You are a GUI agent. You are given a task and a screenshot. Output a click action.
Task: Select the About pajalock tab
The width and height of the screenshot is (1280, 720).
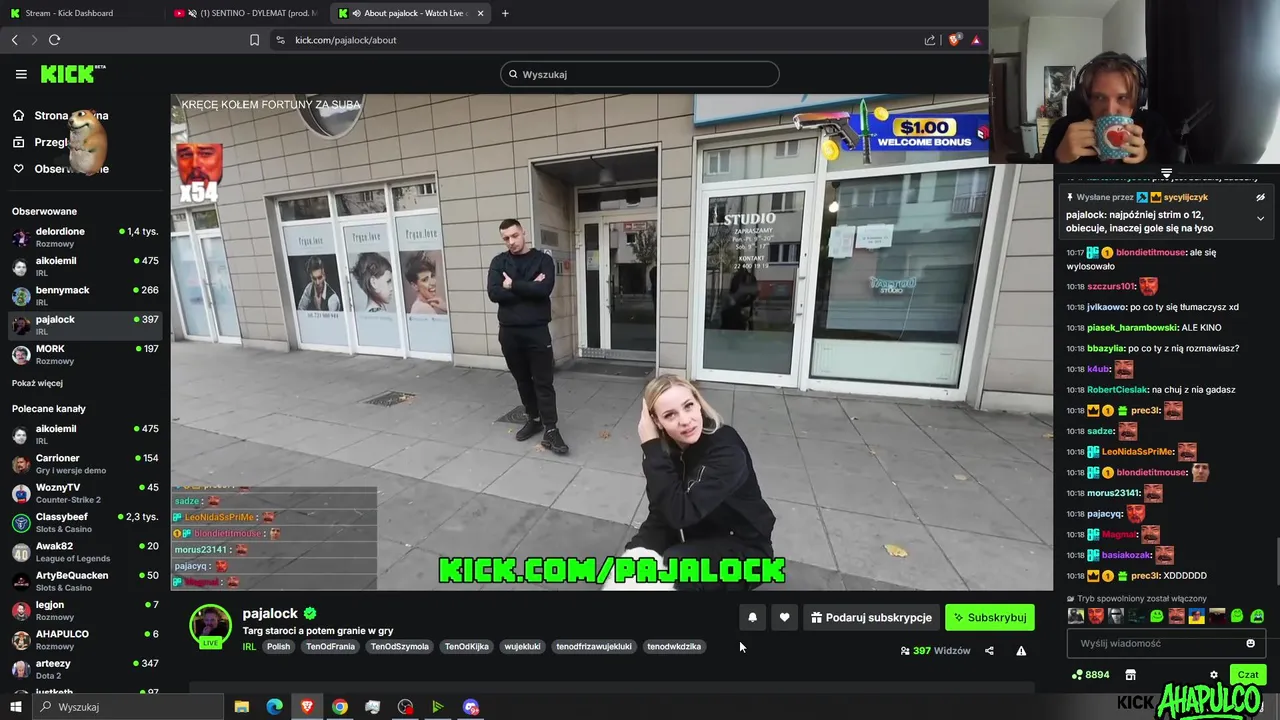(412, 13)
